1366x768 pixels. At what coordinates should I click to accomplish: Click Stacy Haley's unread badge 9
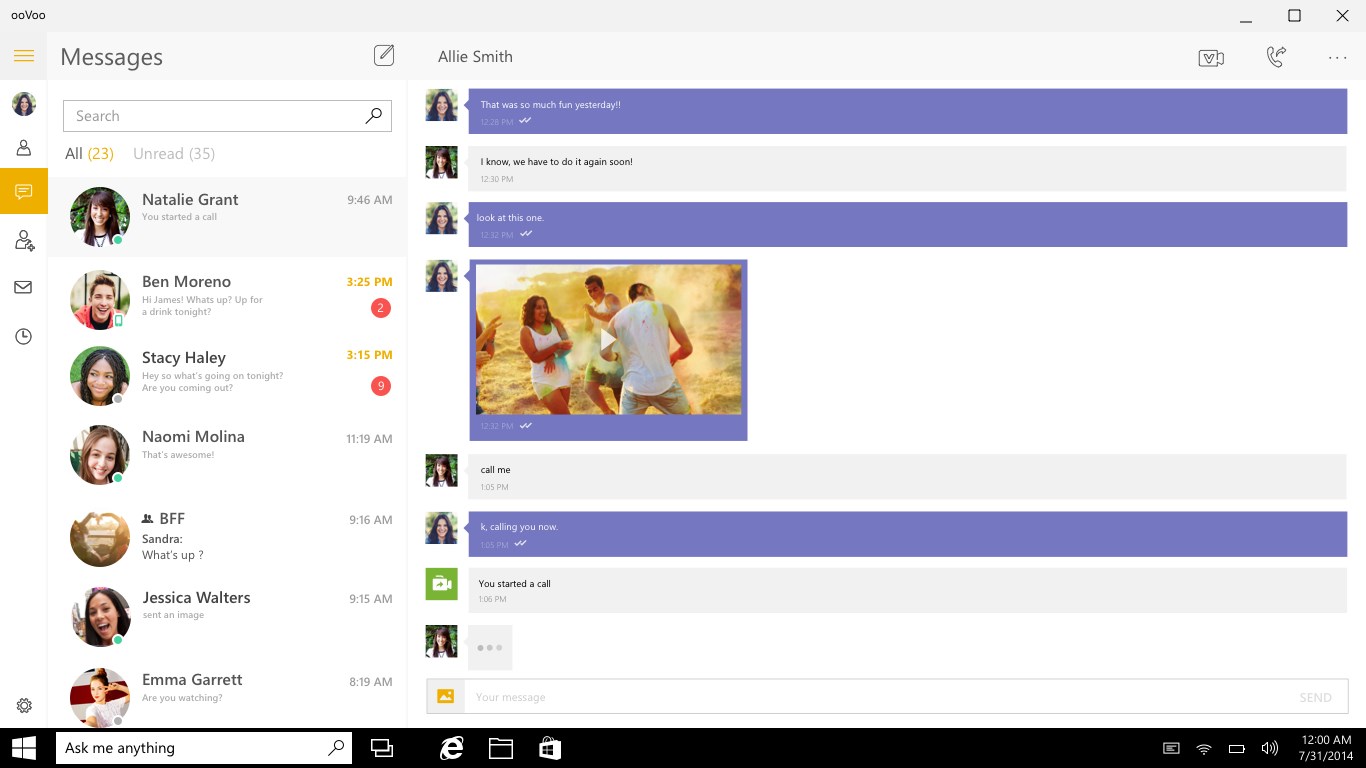[381, 386]
